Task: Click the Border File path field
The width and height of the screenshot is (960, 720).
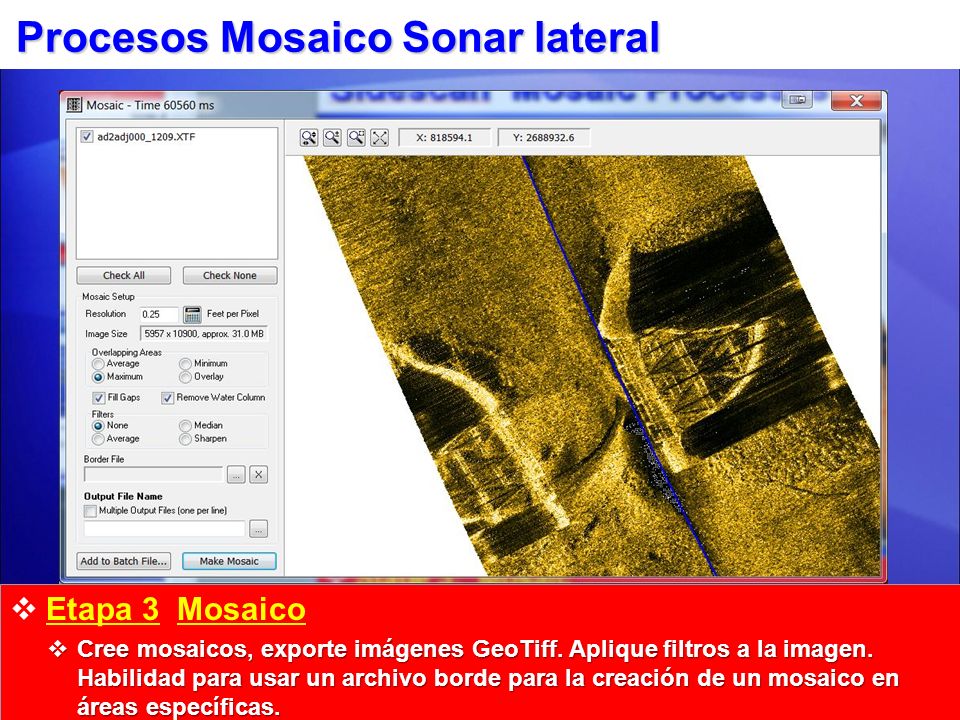Action: 154,474
